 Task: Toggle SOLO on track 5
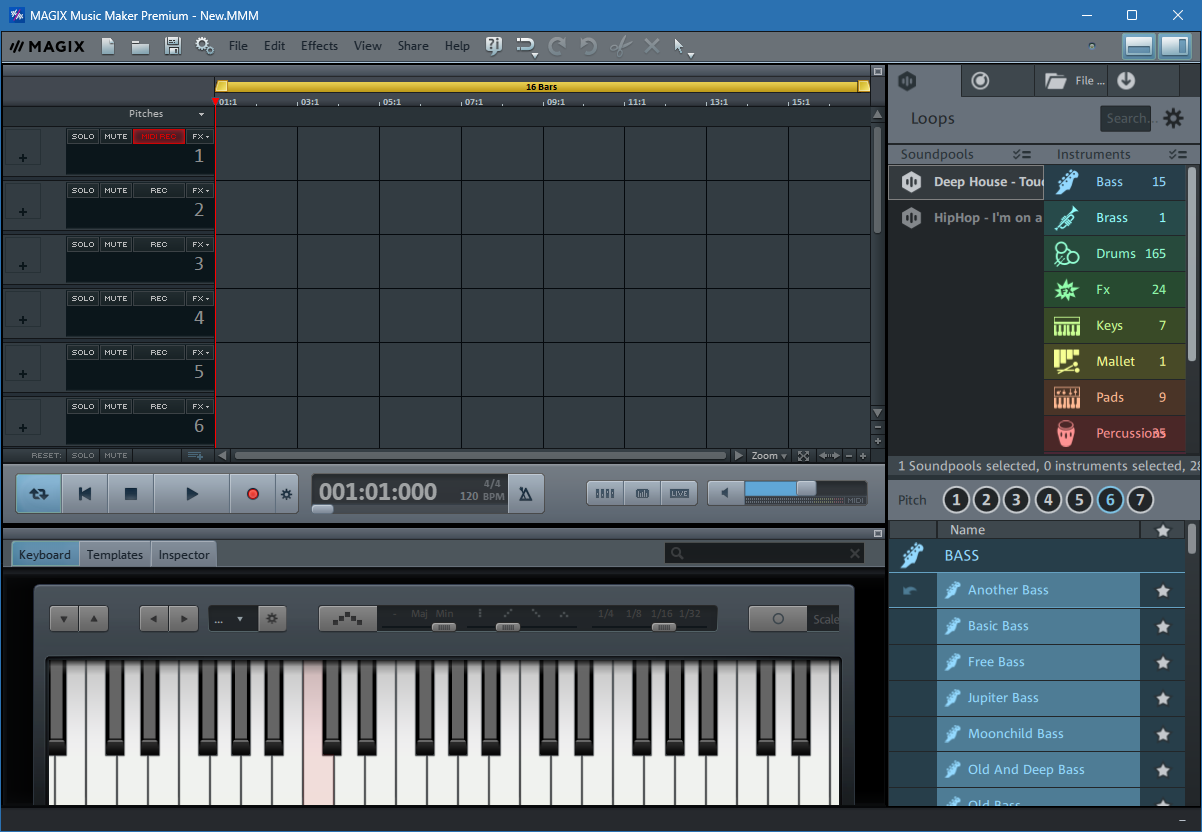point(83,352)
